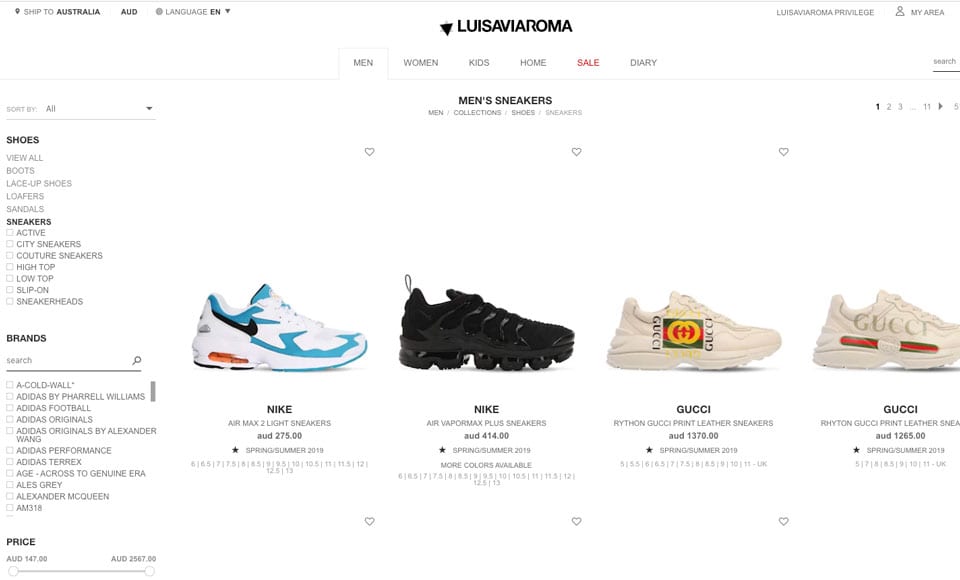Add Nike Air Max 2 Light to wishlist
This screenshot has height=580, width=960.
coord(369,152)
